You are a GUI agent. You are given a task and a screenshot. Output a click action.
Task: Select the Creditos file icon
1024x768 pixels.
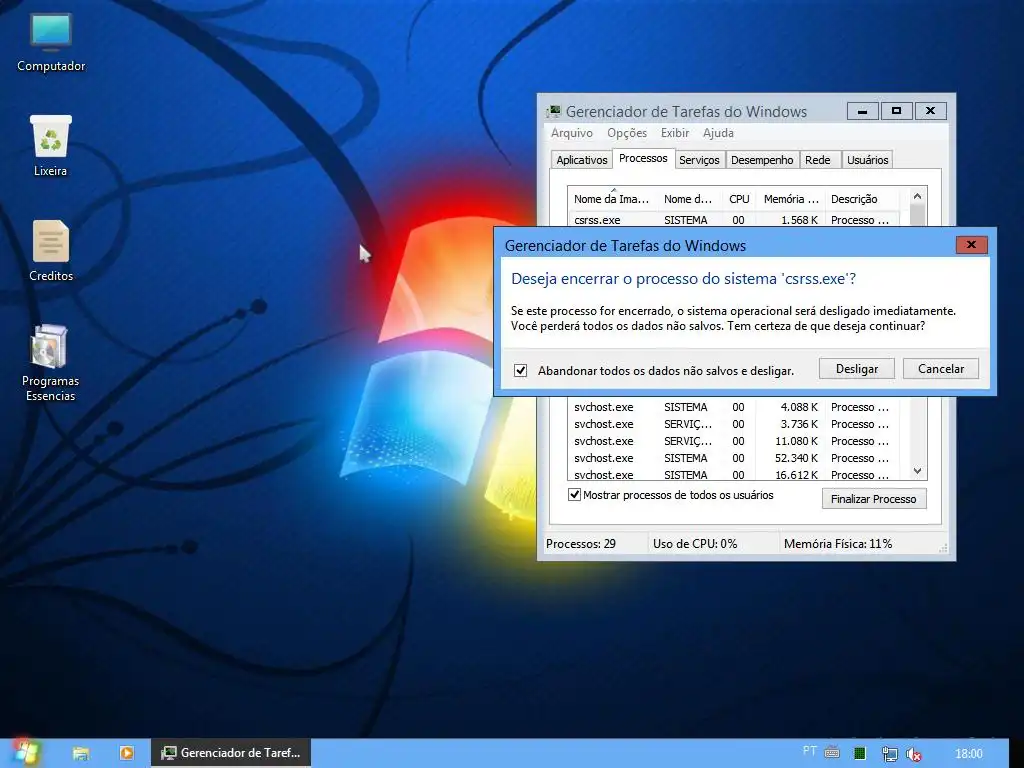click(x=50, y=251)
